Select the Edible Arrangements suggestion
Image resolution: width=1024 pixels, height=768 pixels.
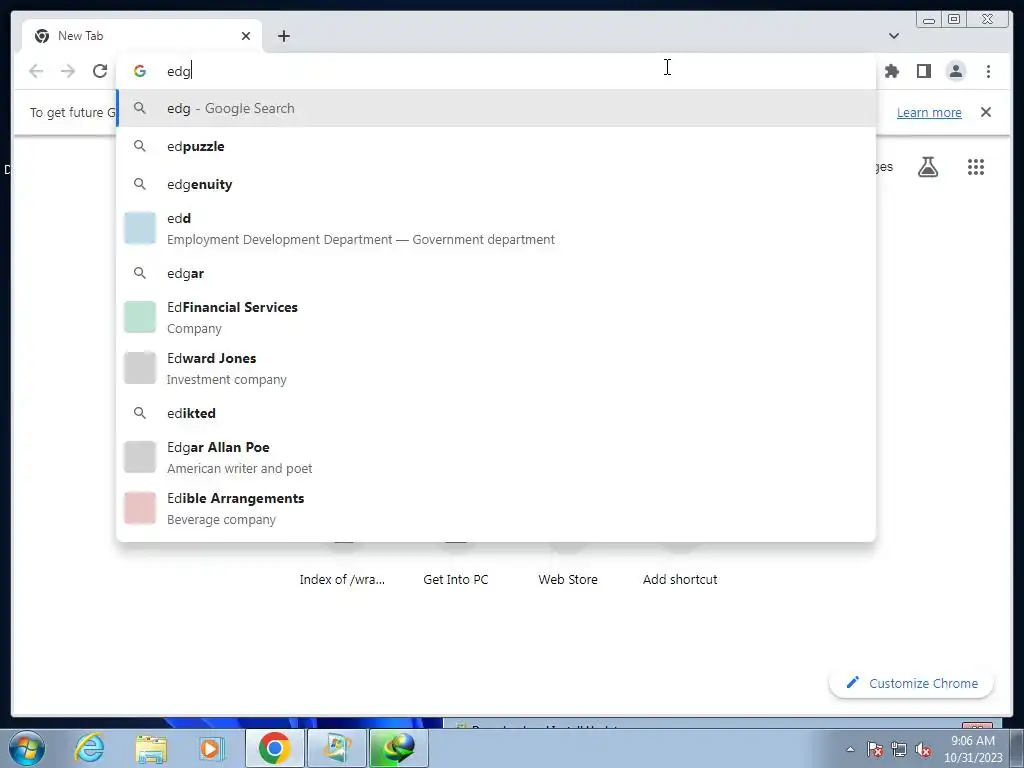tap(496, 508)
